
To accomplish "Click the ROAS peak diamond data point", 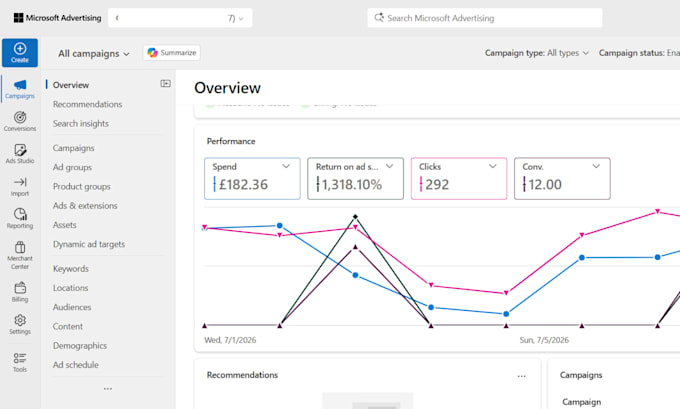I will (x=355, y=216).
